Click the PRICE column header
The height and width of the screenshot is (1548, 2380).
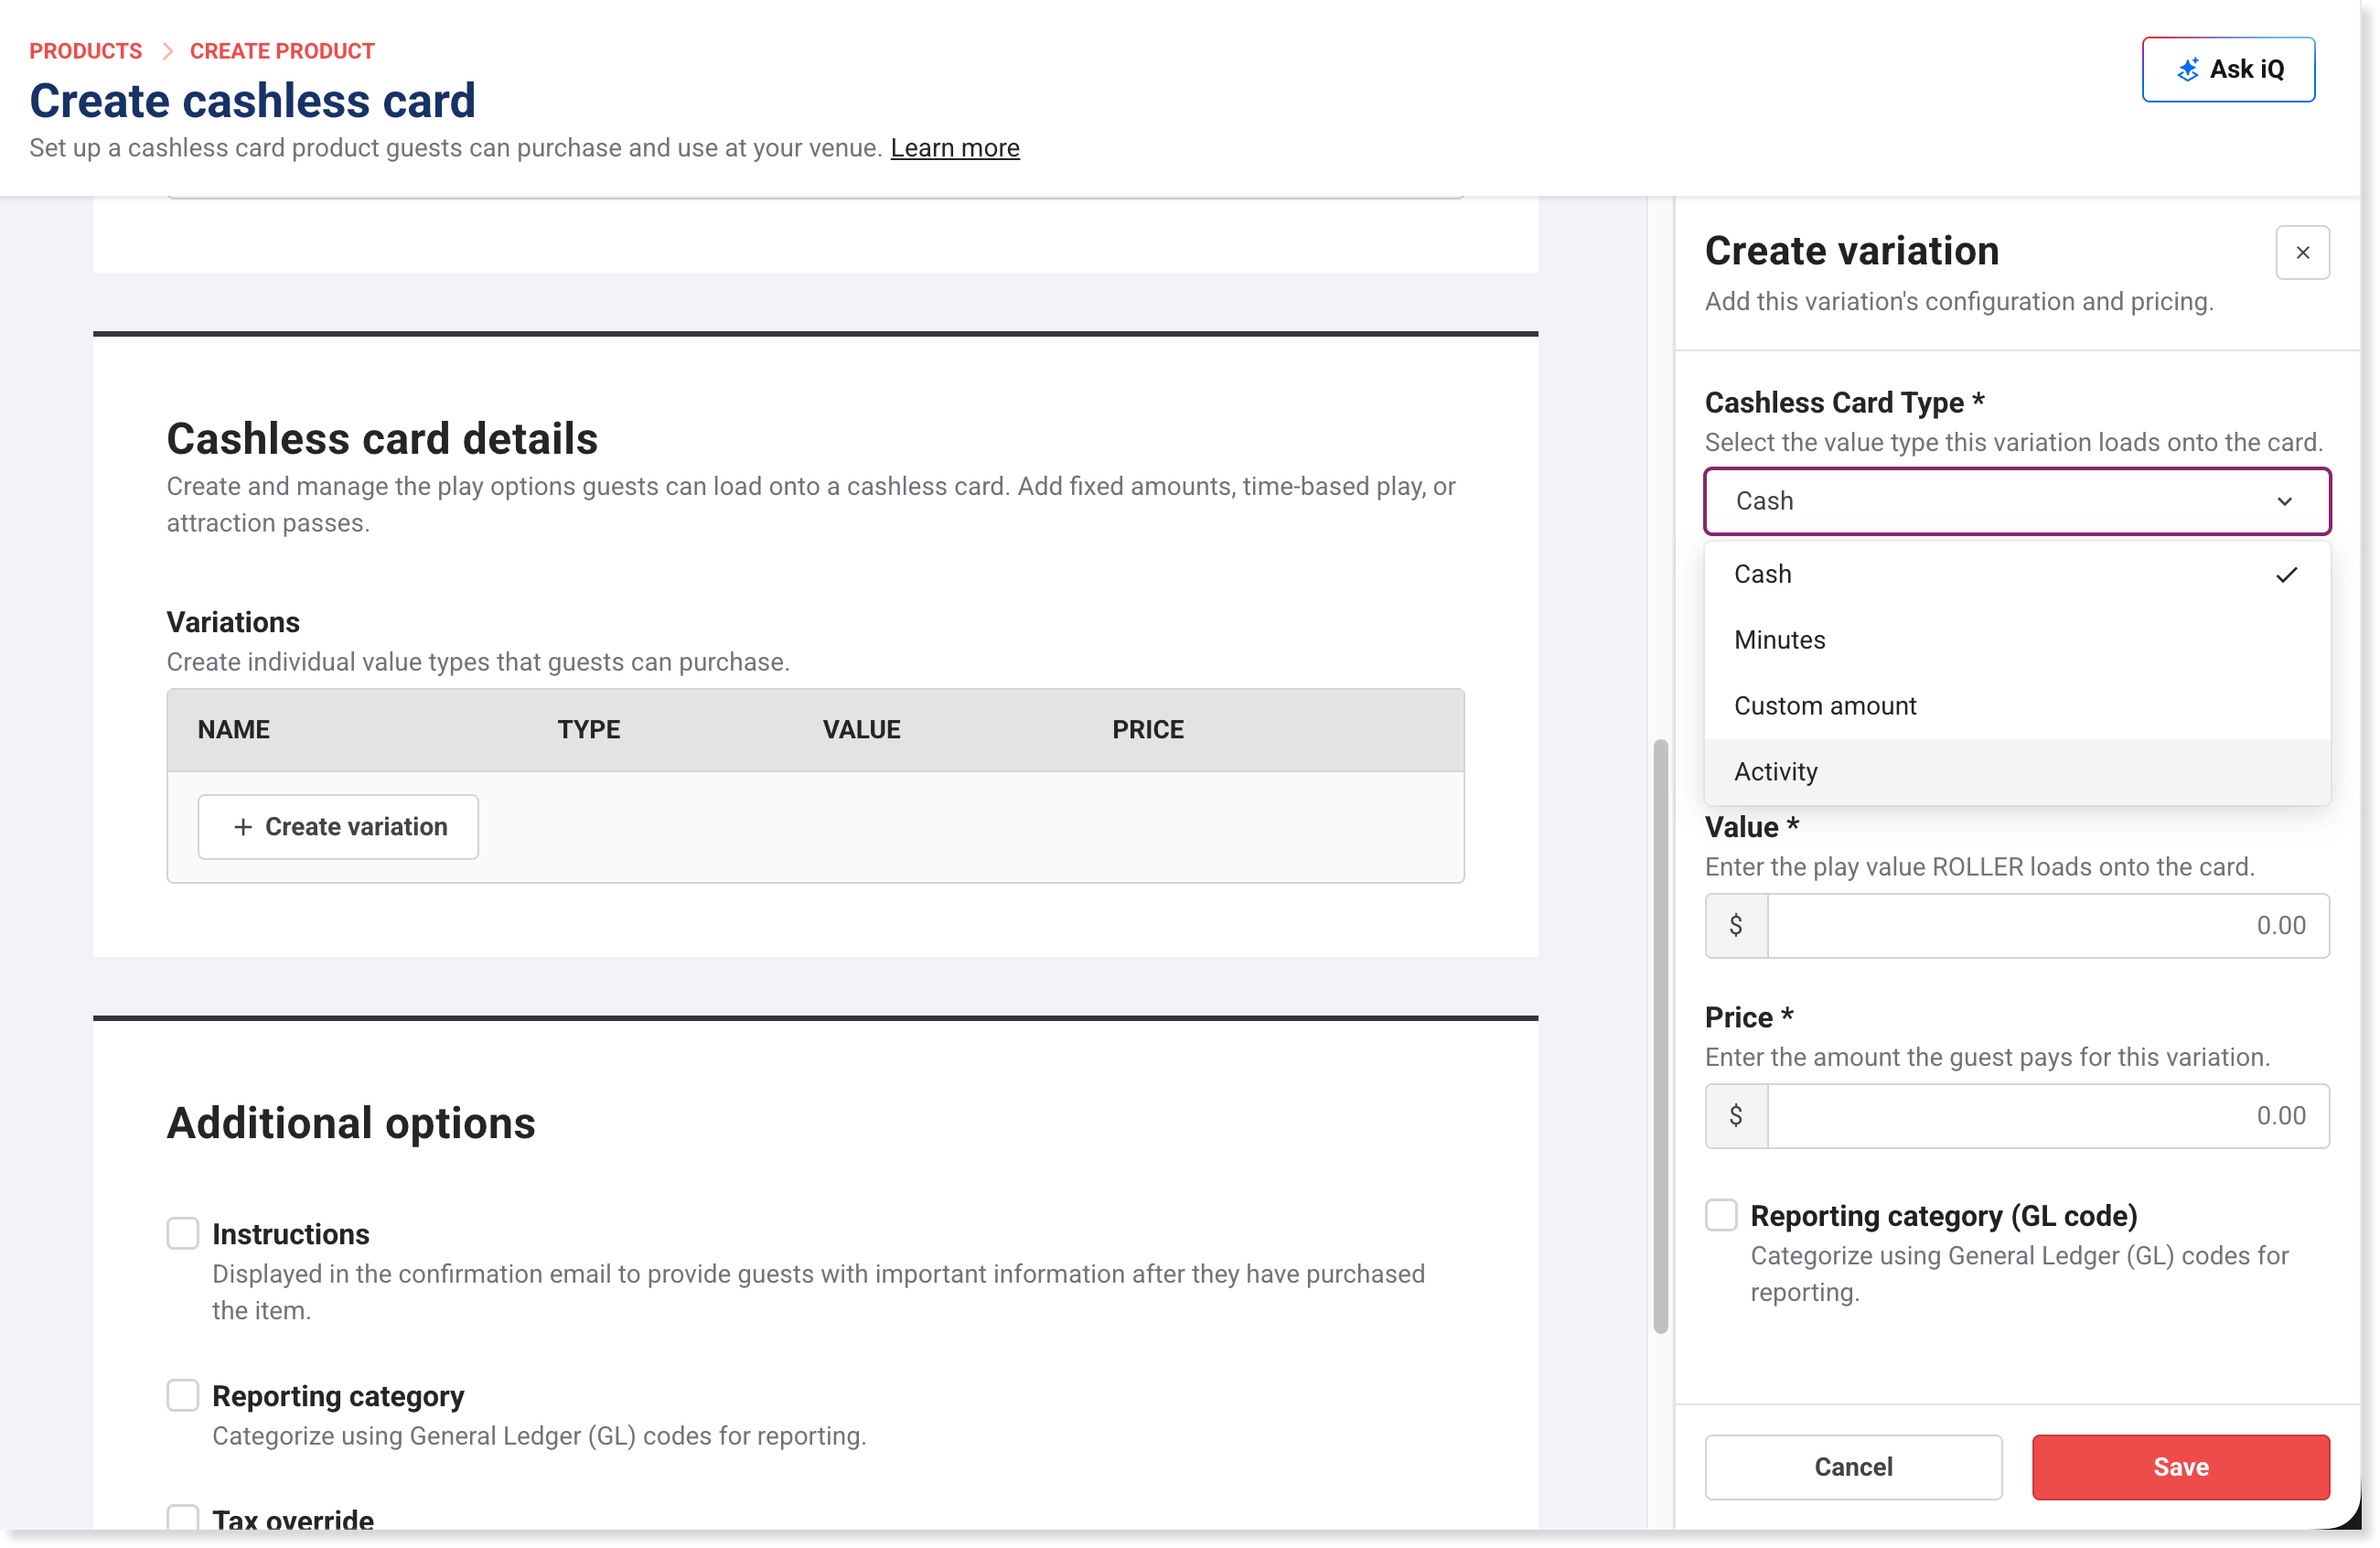(x=1148, y=729)
